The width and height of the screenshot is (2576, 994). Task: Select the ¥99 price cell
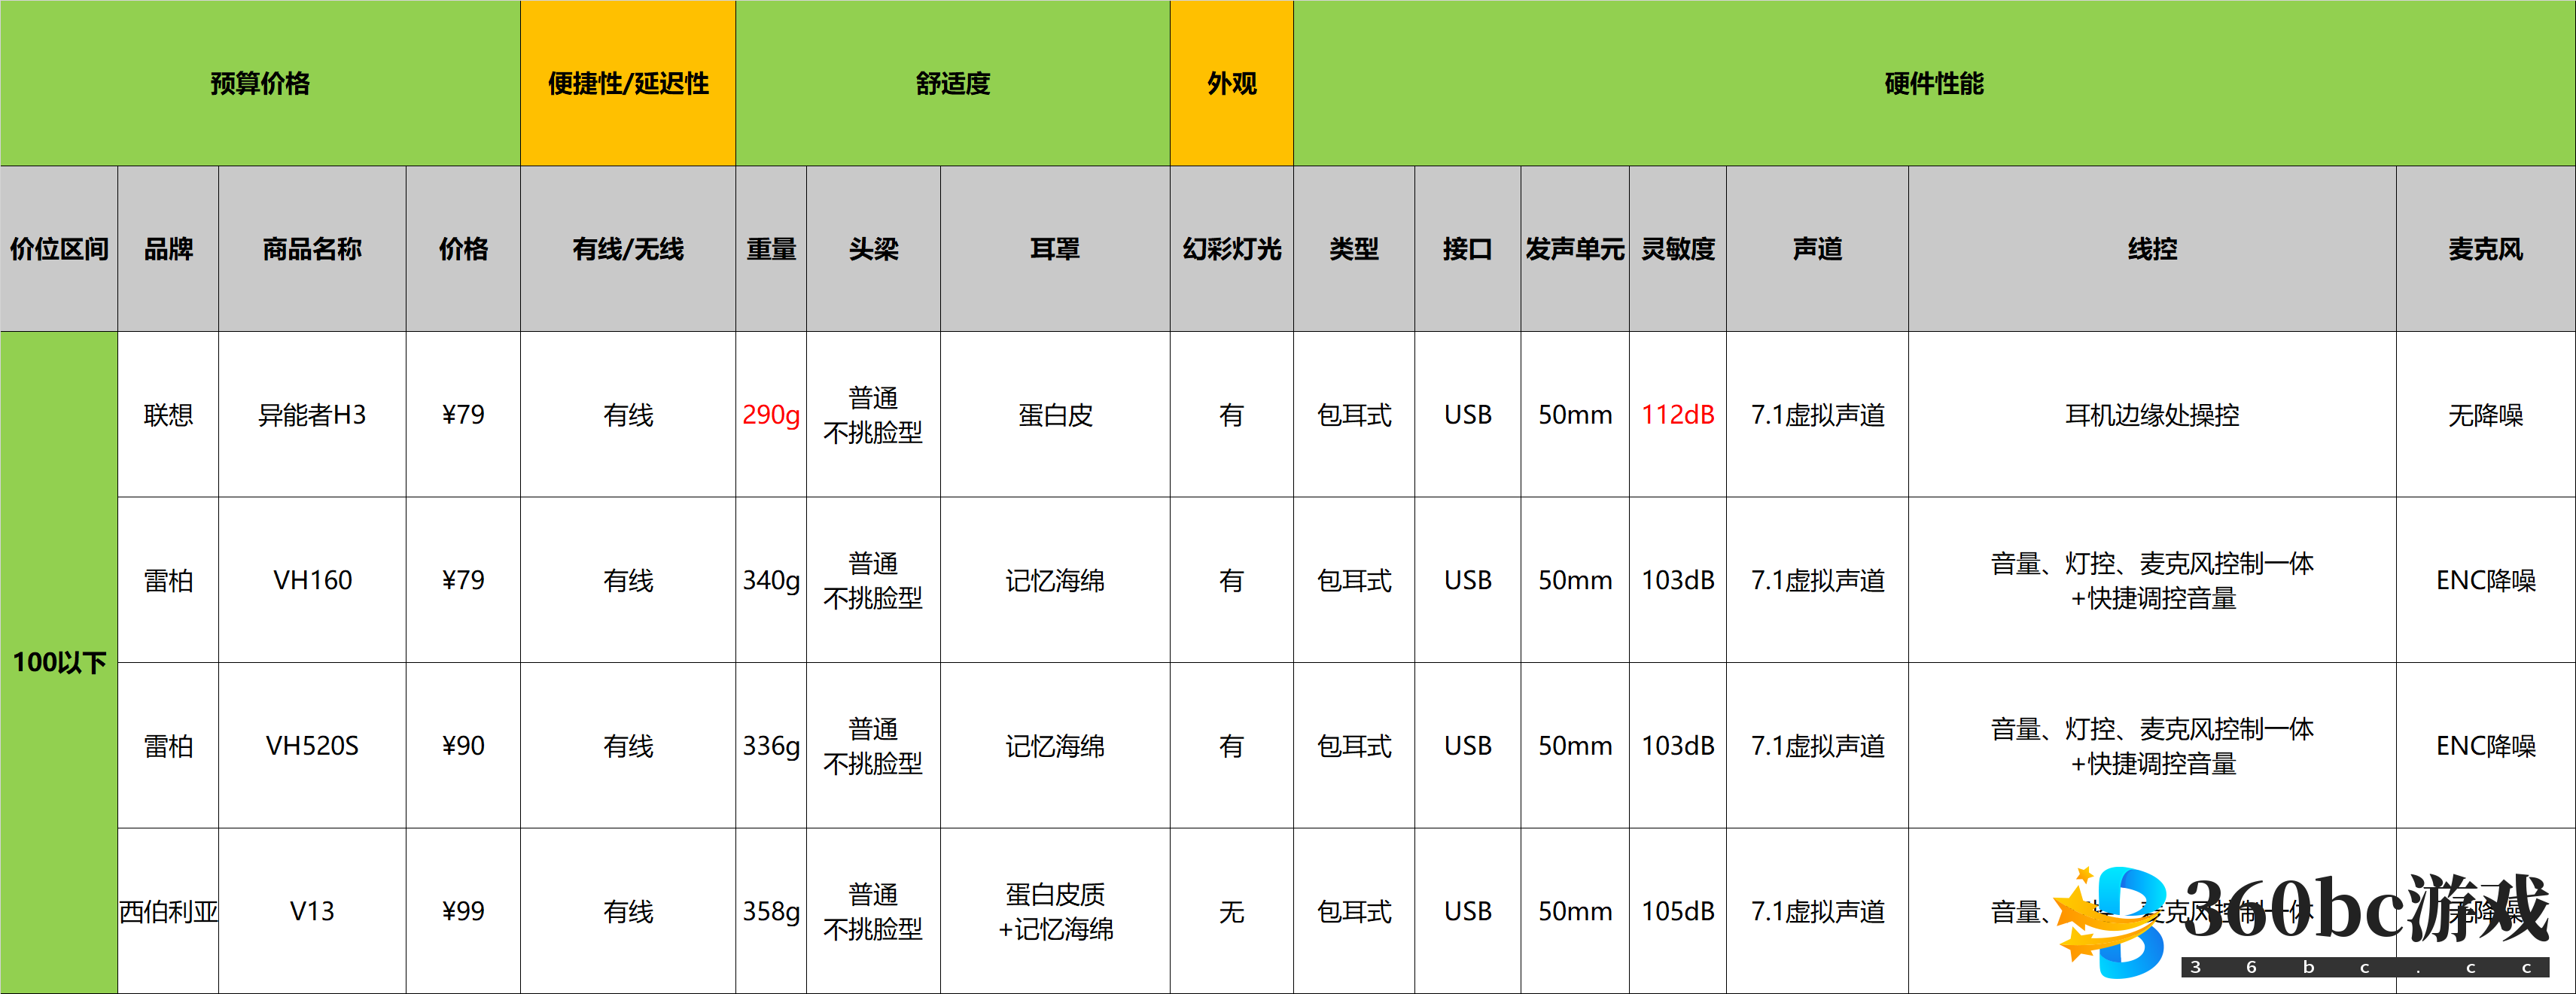coord(463,911)
